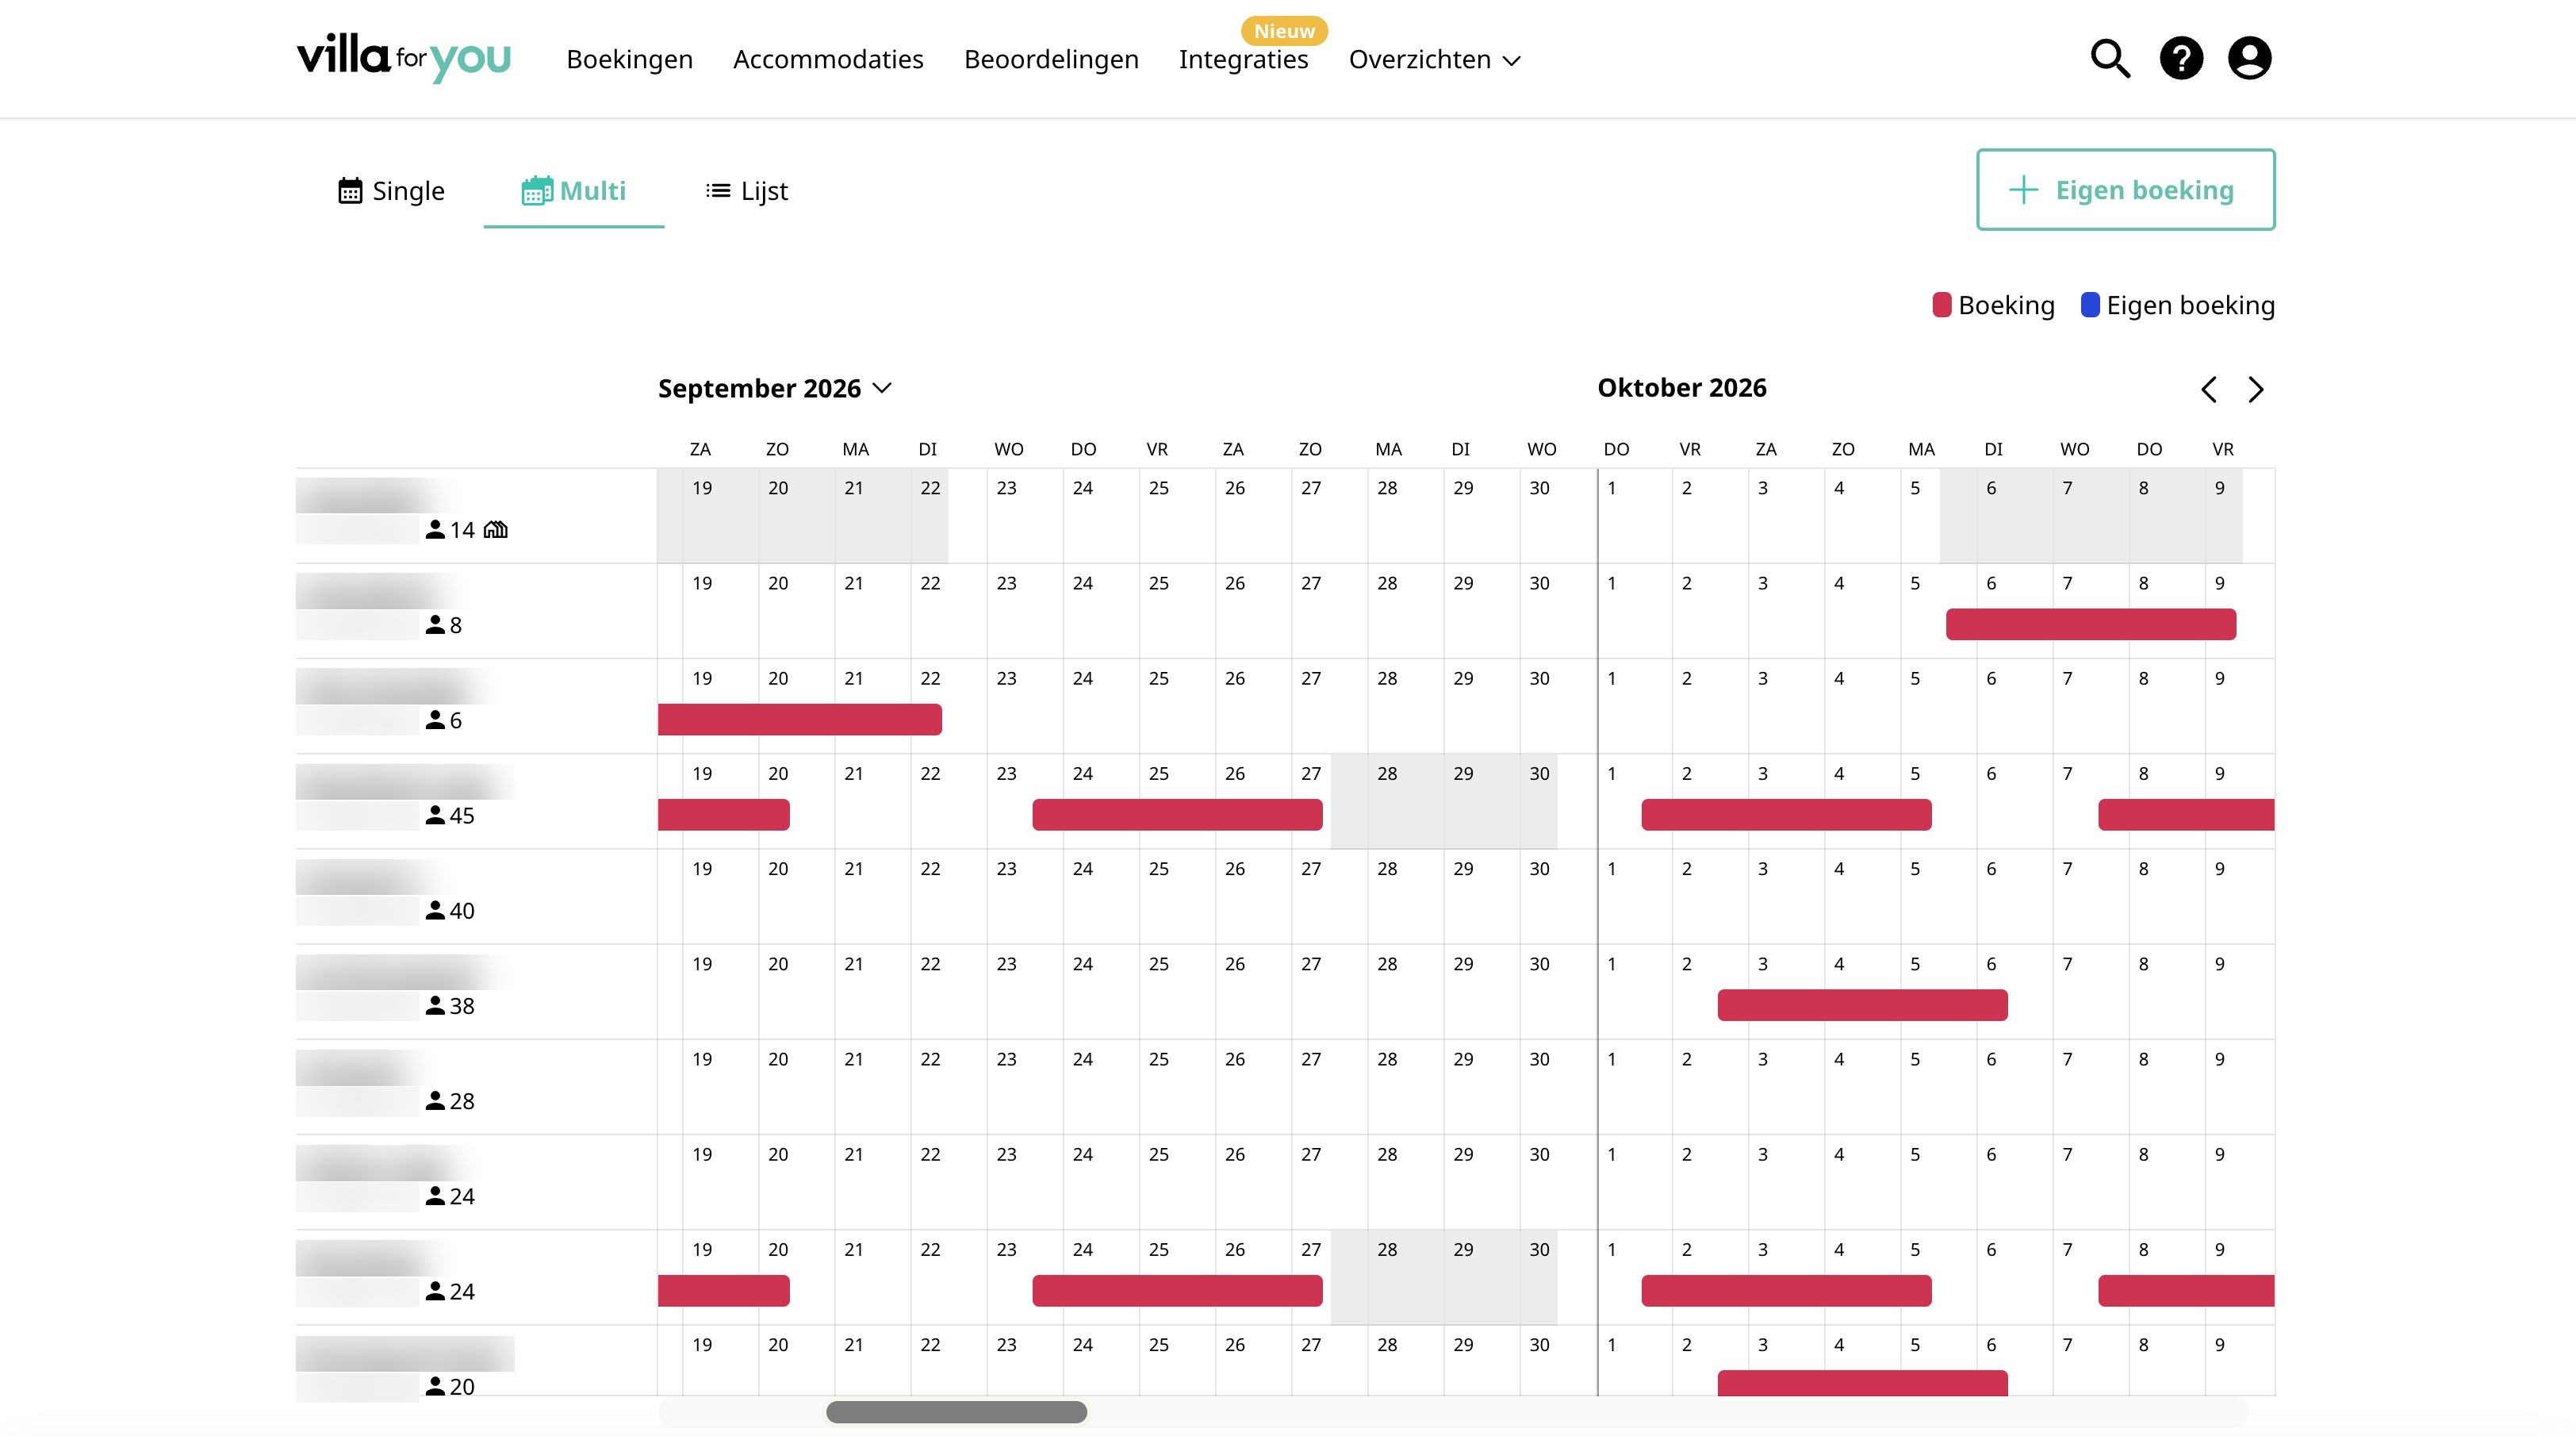Open the Accommodaties page

click(x=828, y=59)
